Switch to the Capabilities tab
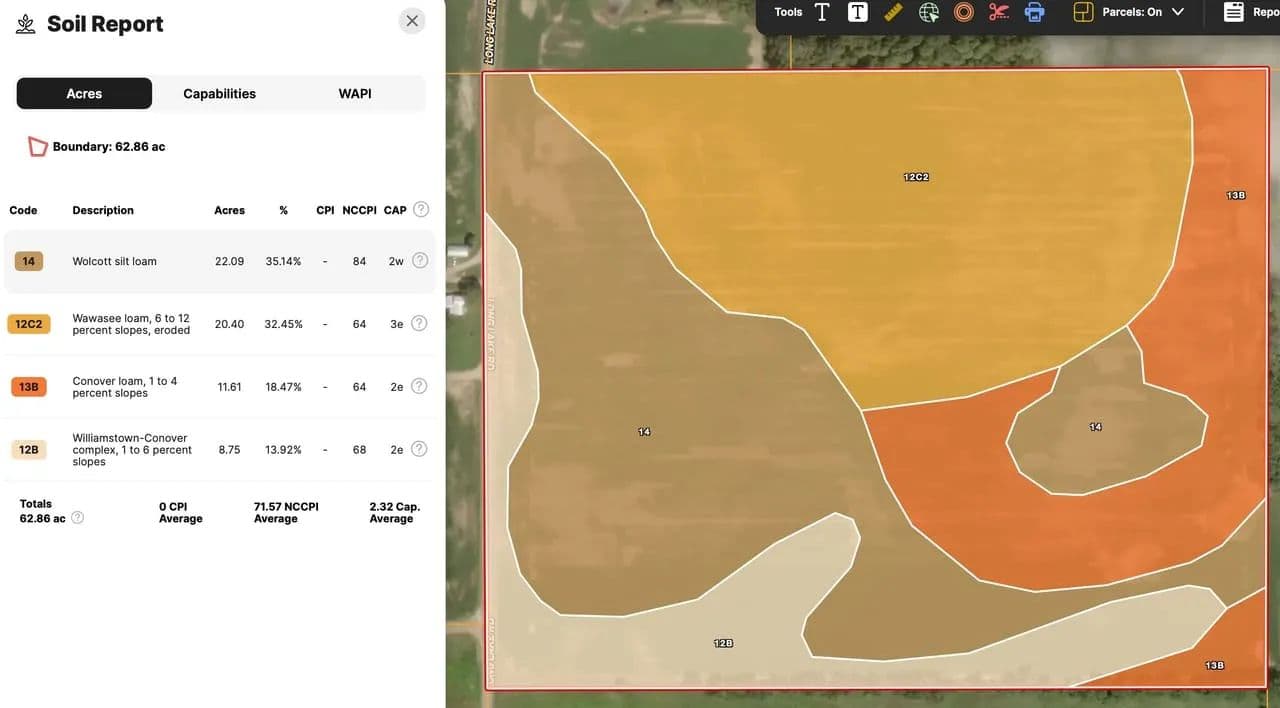 pyautogui.click(x=219, y=94)
